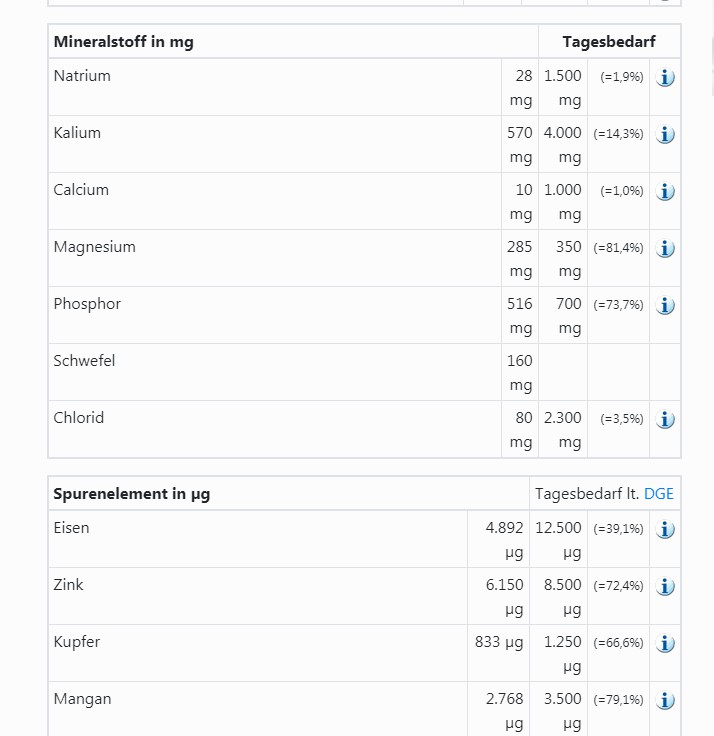
Task: Click the info icon in Natrium row
Action: click(x=665, y=77)
